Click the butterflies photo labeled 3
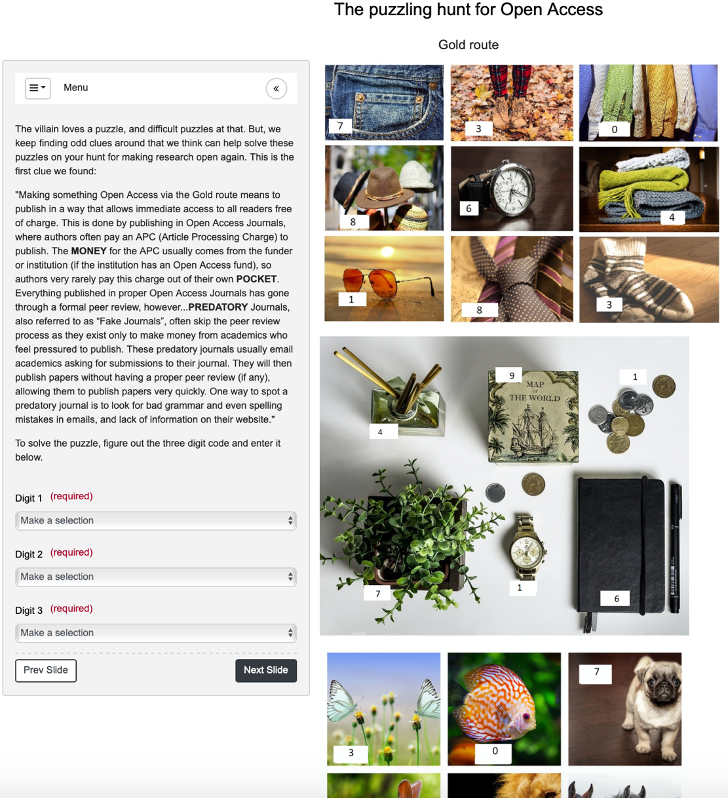 (x=383, y=709)
